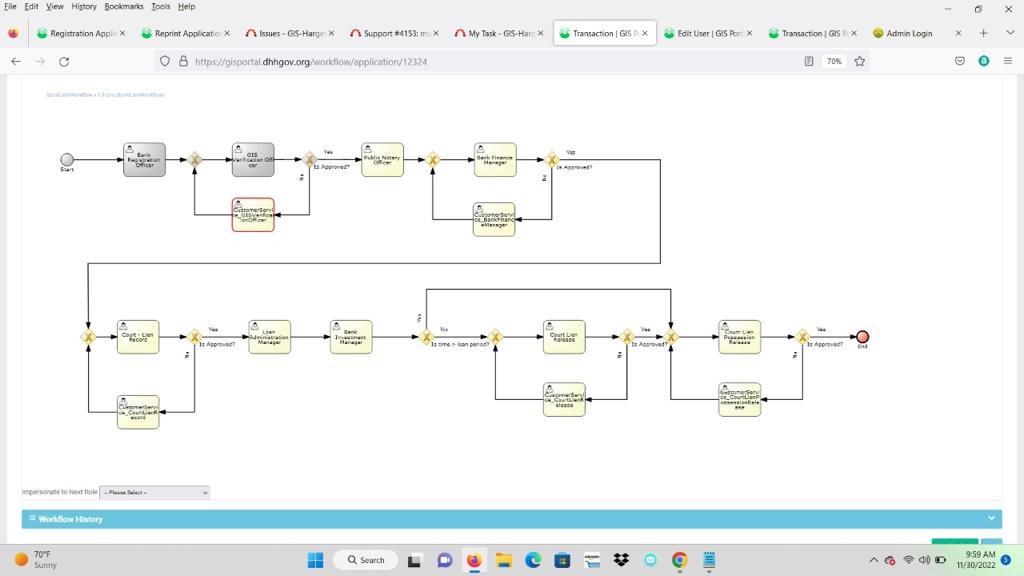Open File Explorer from taskbar
The height and width of the screenshot is (576, 1024).
[x=503, y=560]
